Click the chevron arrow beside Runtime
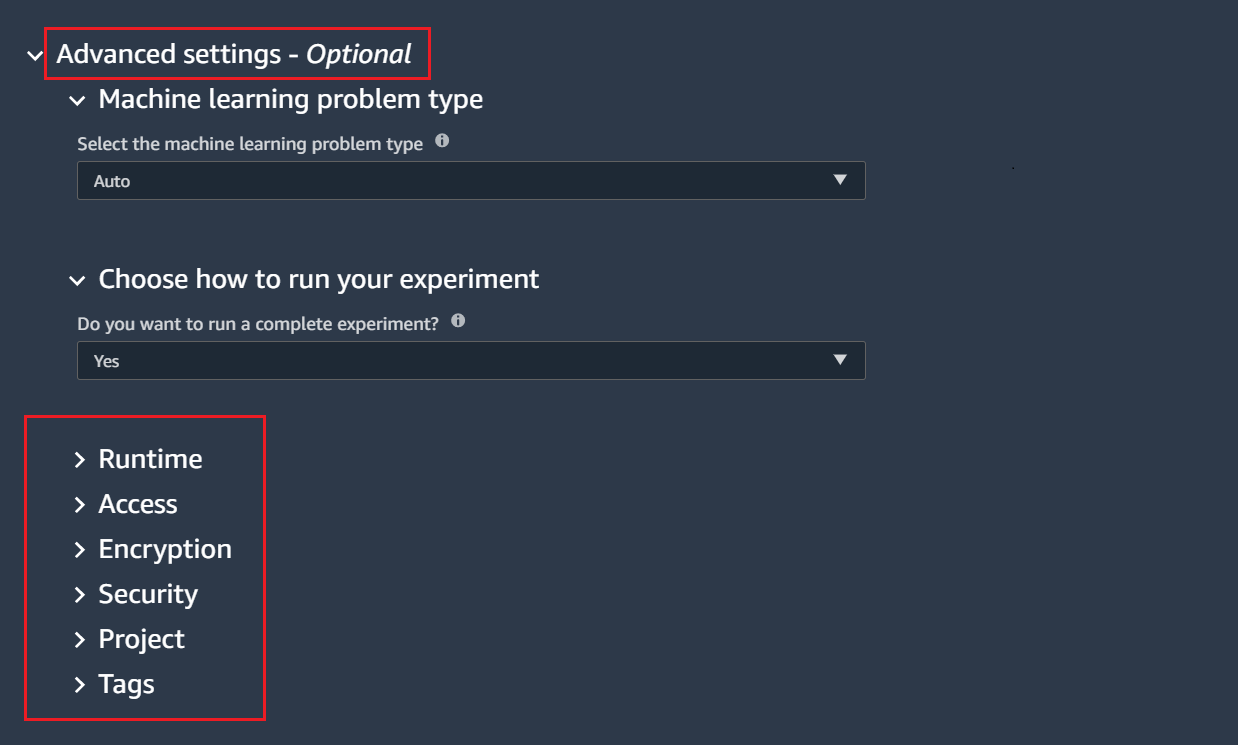The width and height of the screenshot is (1238, 745). [x=80, y=460]
